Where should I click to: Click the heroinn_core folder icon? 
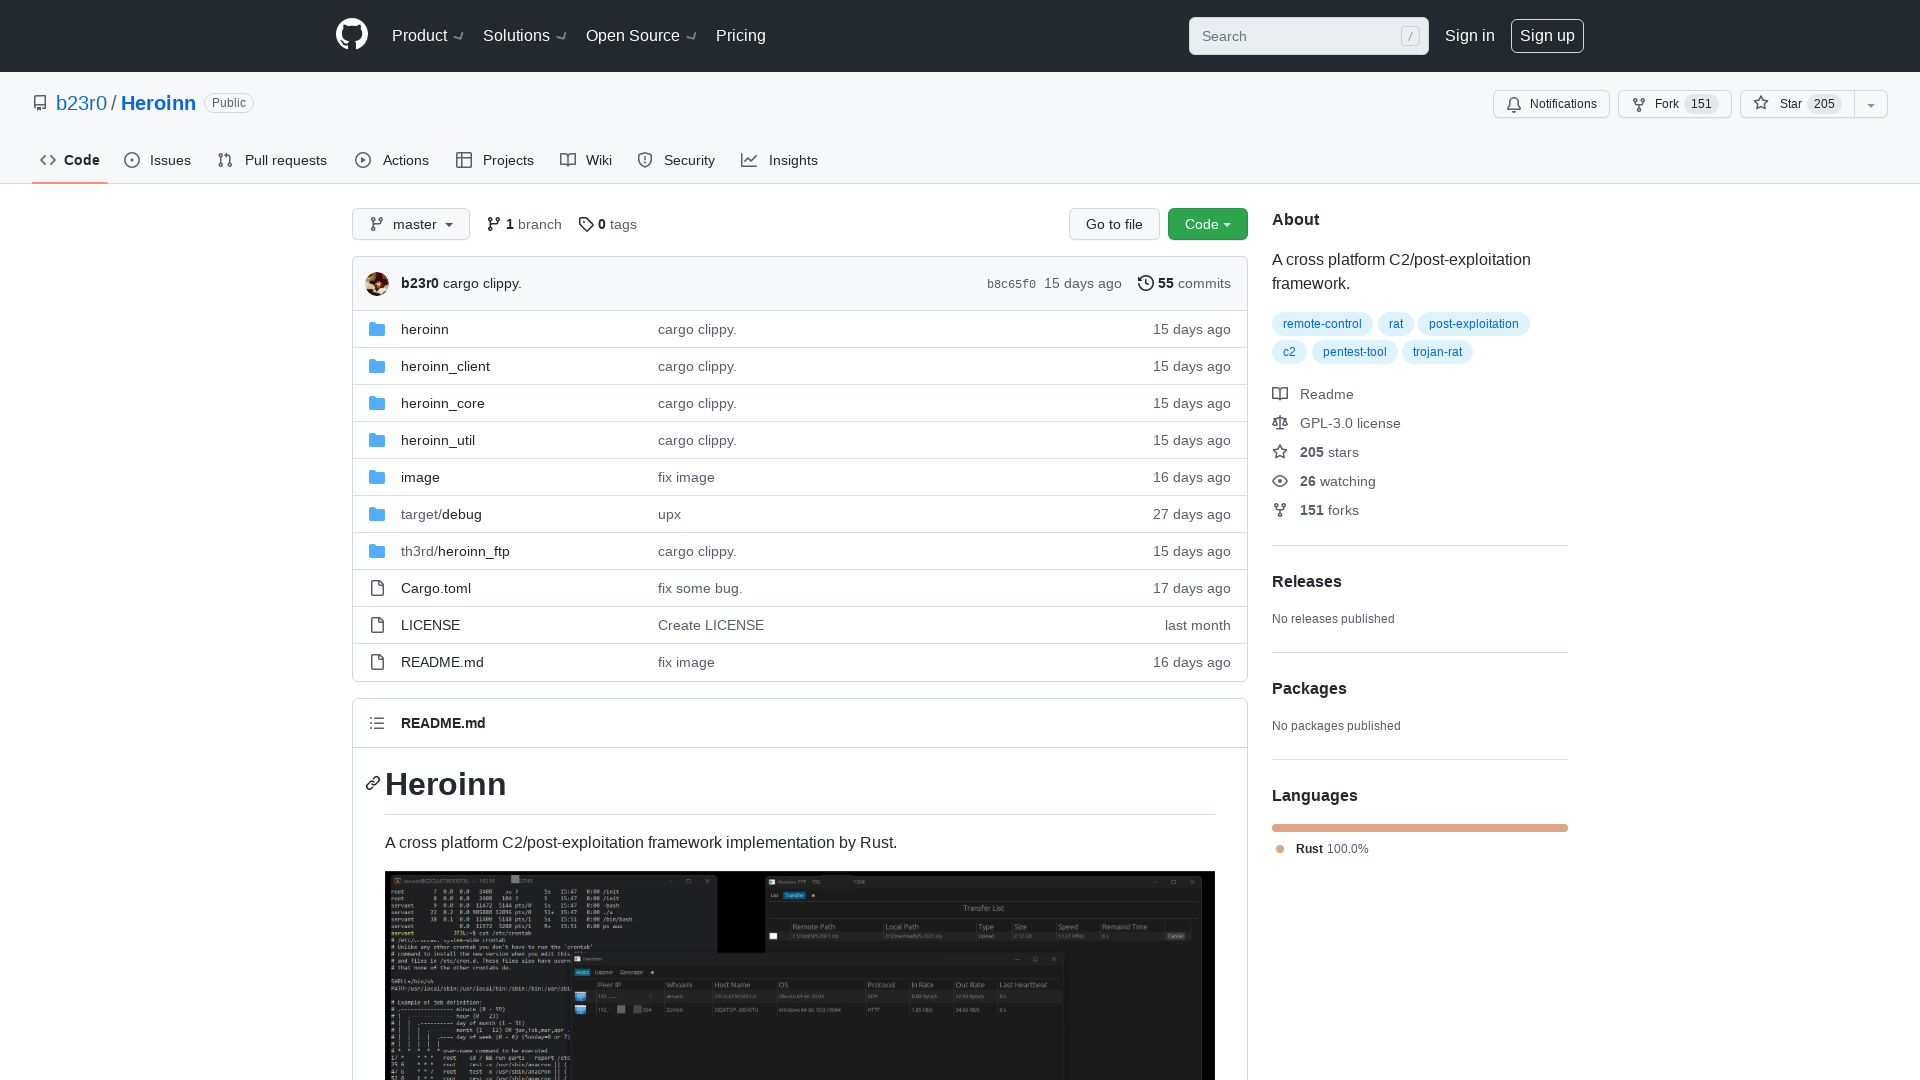tap(377, 402)
